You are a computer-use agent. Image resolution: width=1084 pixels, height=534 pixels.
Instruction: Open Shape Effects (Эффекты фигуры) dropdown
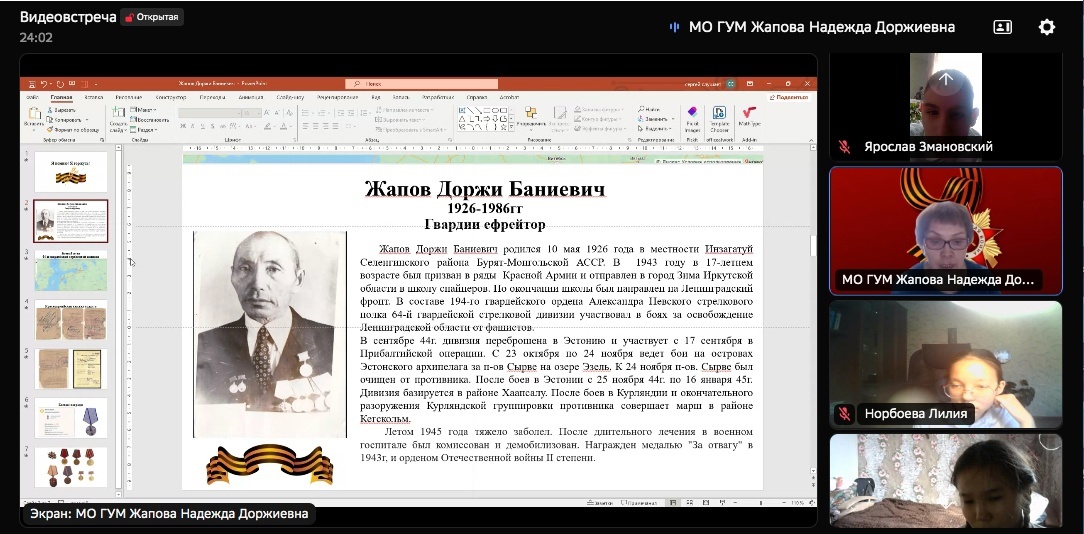600,129
